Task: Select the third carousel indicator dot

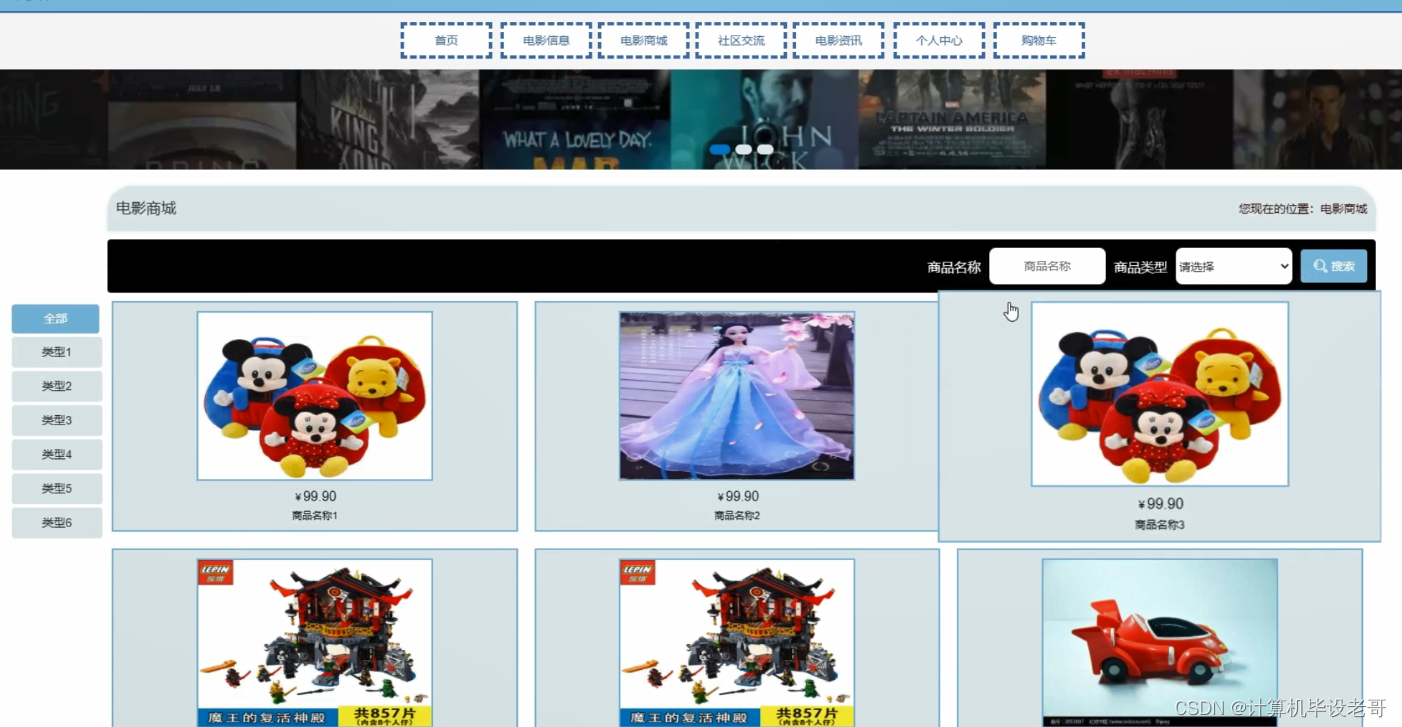Action: (x=765, y=150)
